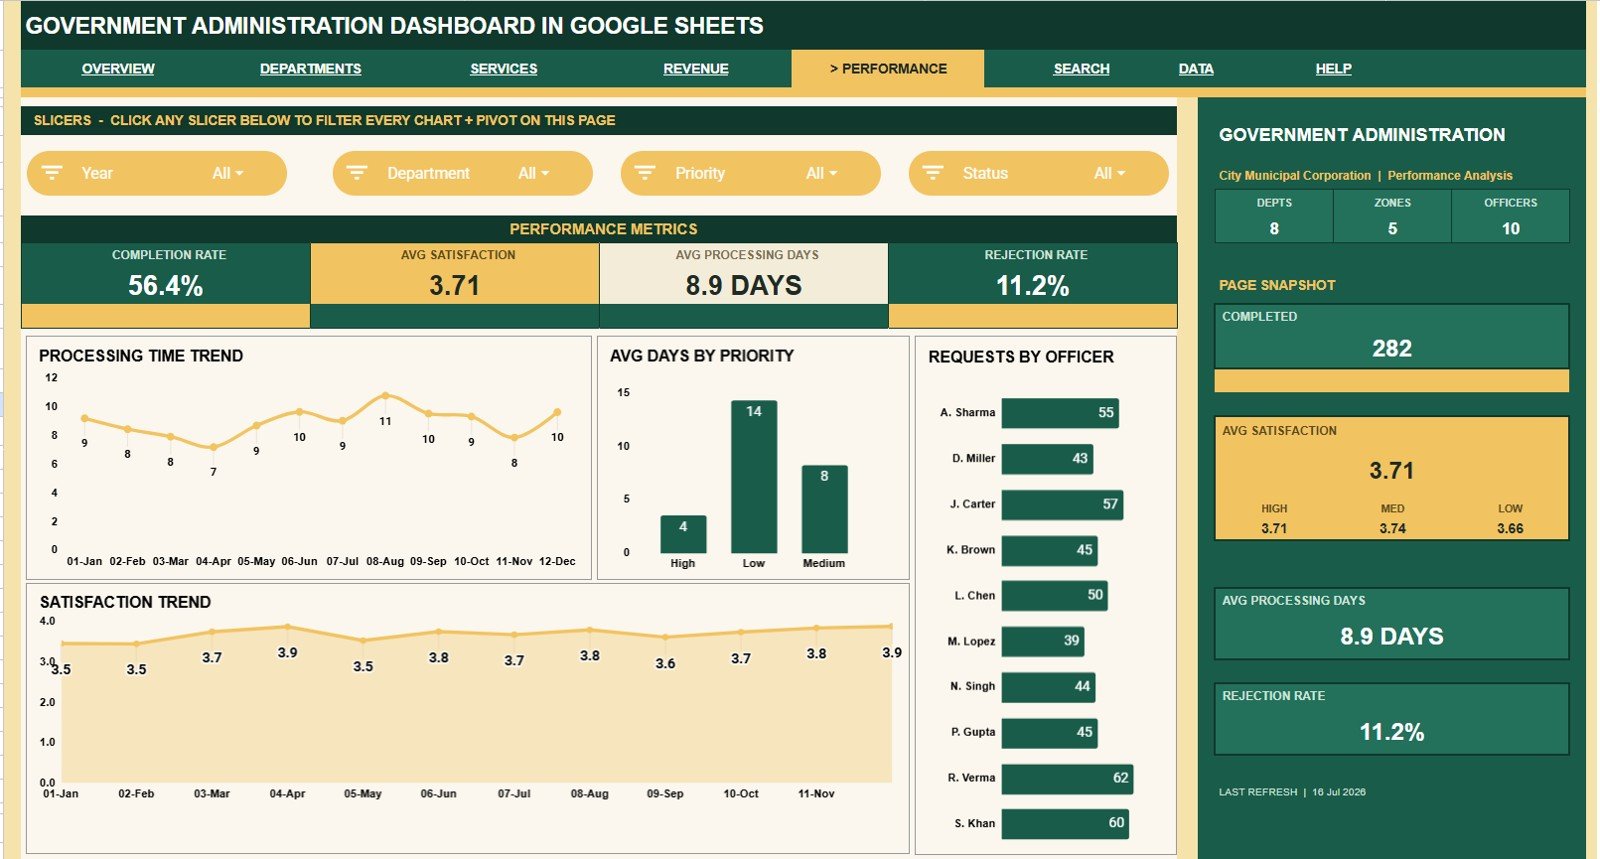
Task: Click the Year slicer filter icon
Action: [52, 173]
